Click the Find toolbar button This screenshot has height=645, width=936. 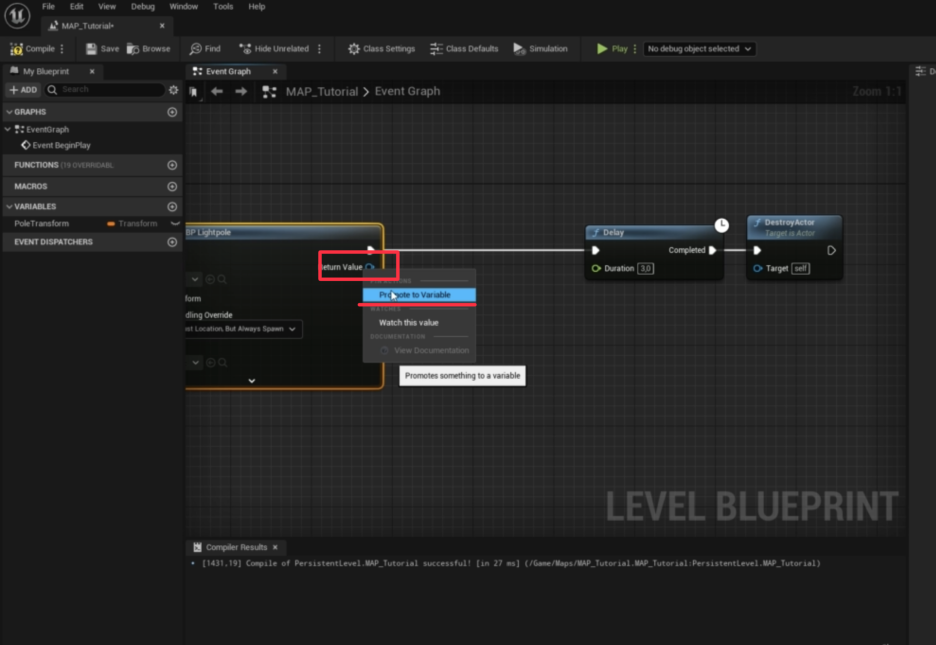205,49
